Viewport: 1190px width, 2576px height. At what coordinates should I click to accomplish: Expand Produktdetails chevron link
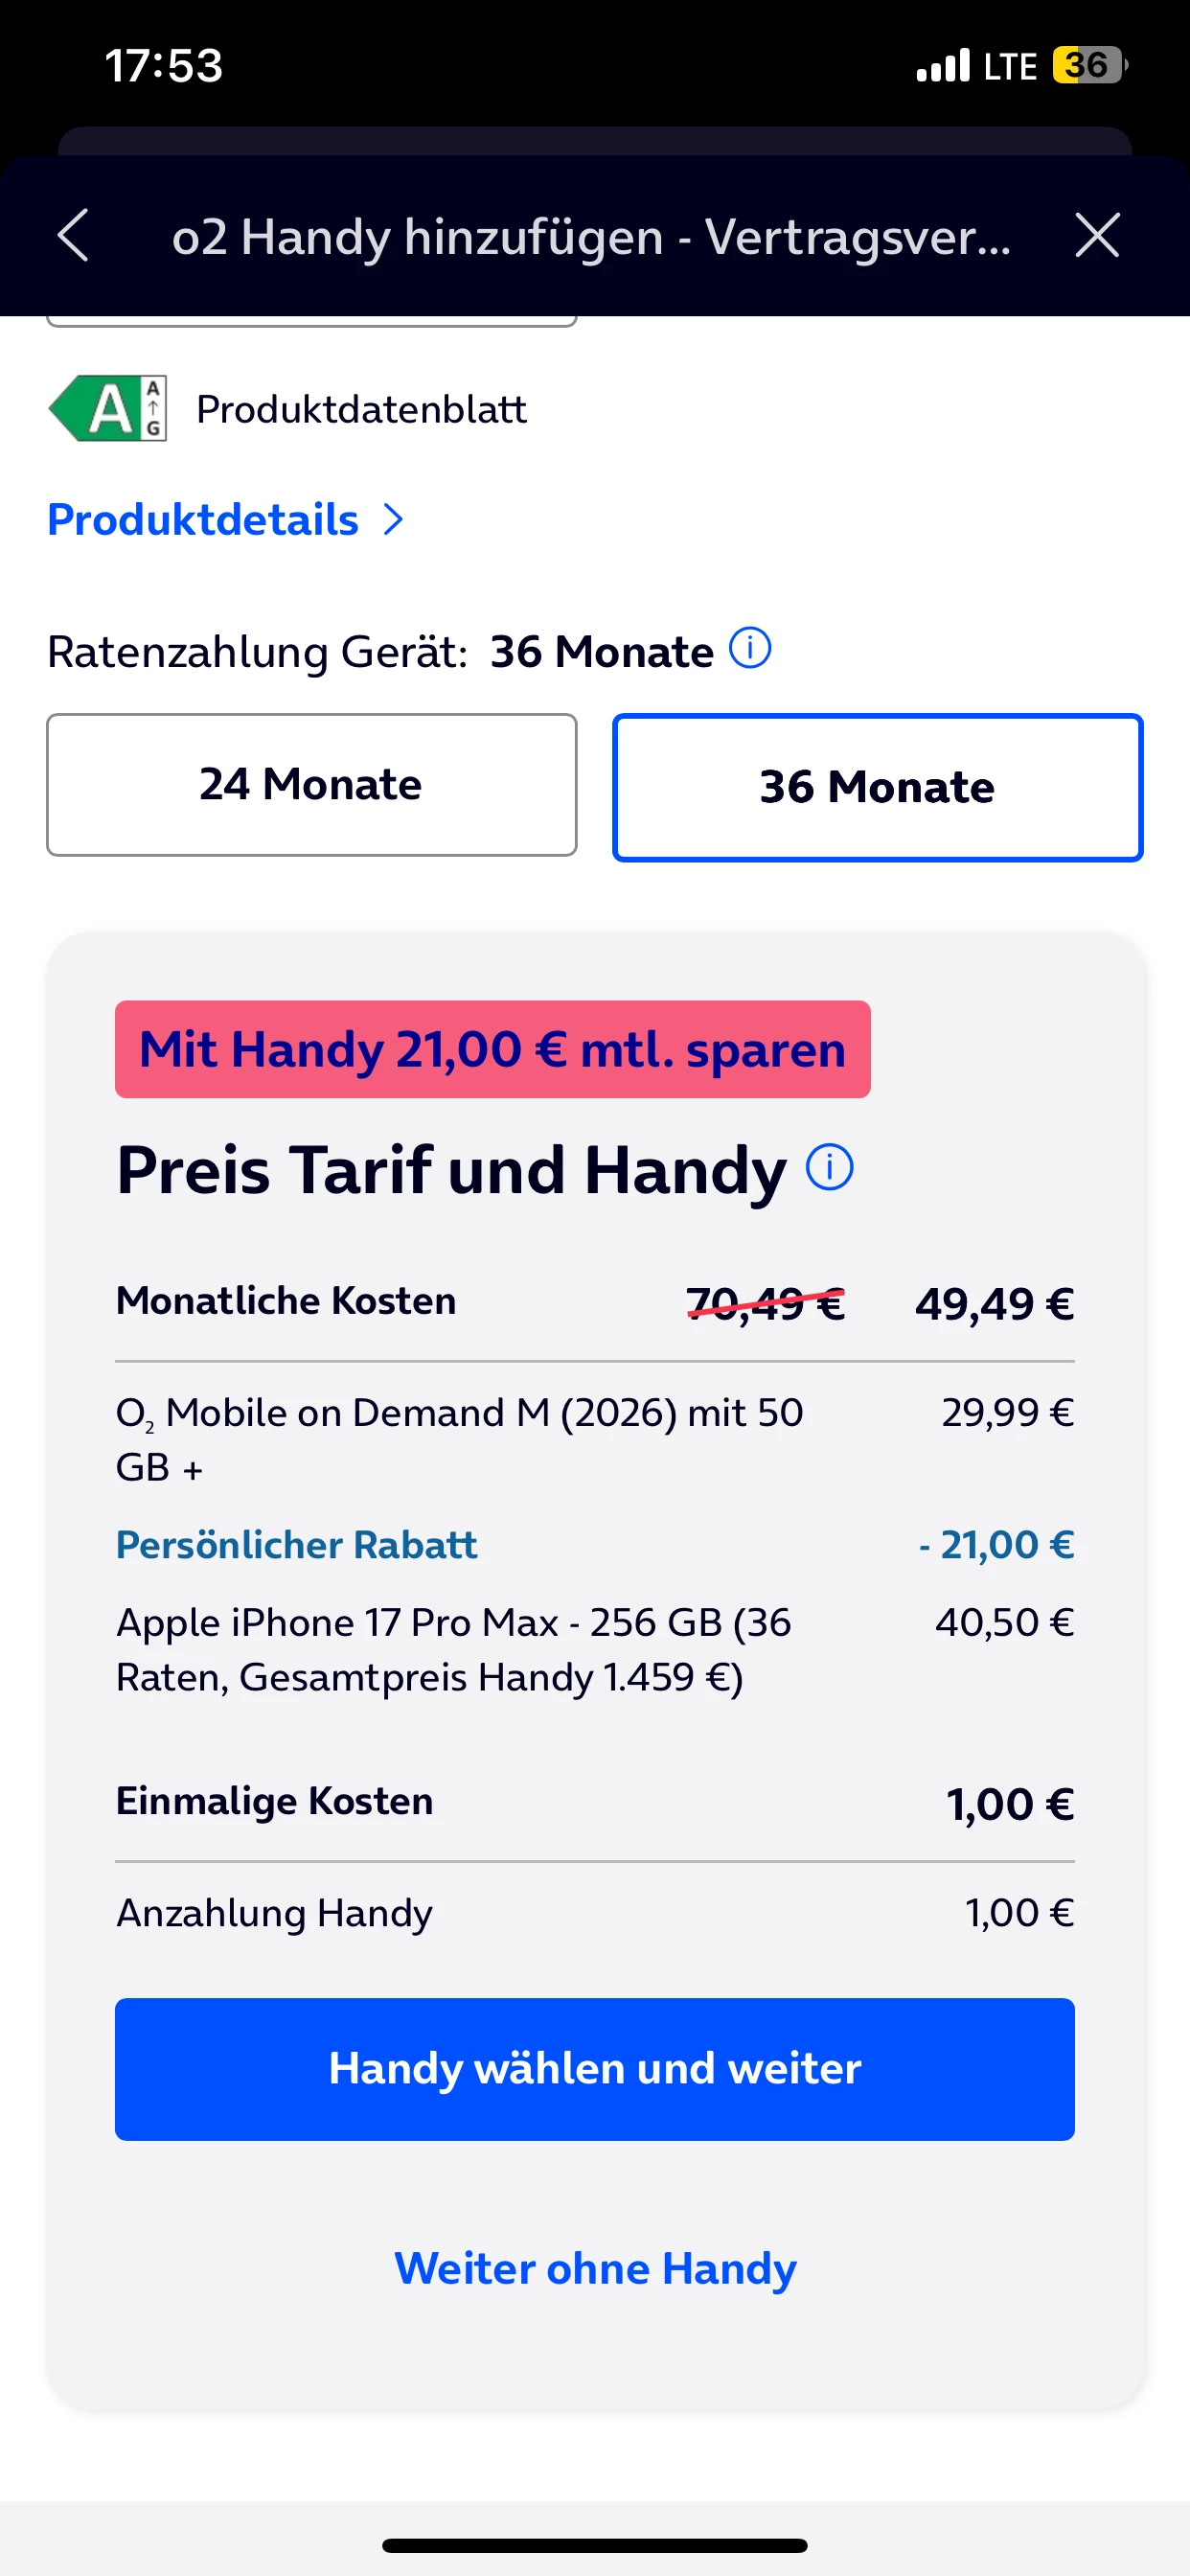tap(394, 520)
